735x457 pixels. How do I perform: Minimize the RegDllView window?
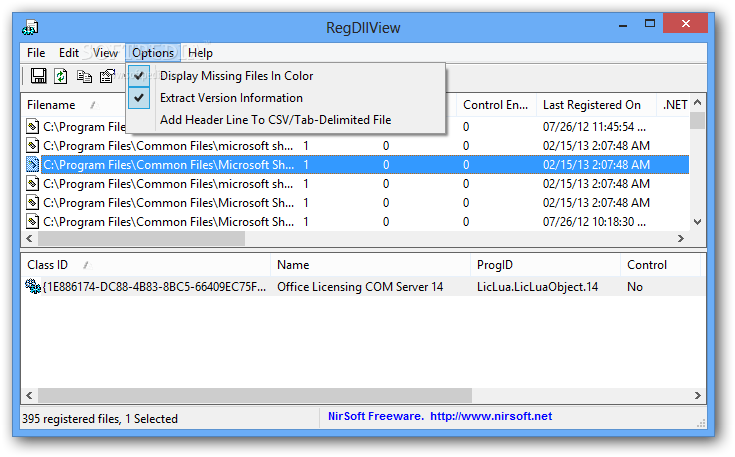coord(623,24)
